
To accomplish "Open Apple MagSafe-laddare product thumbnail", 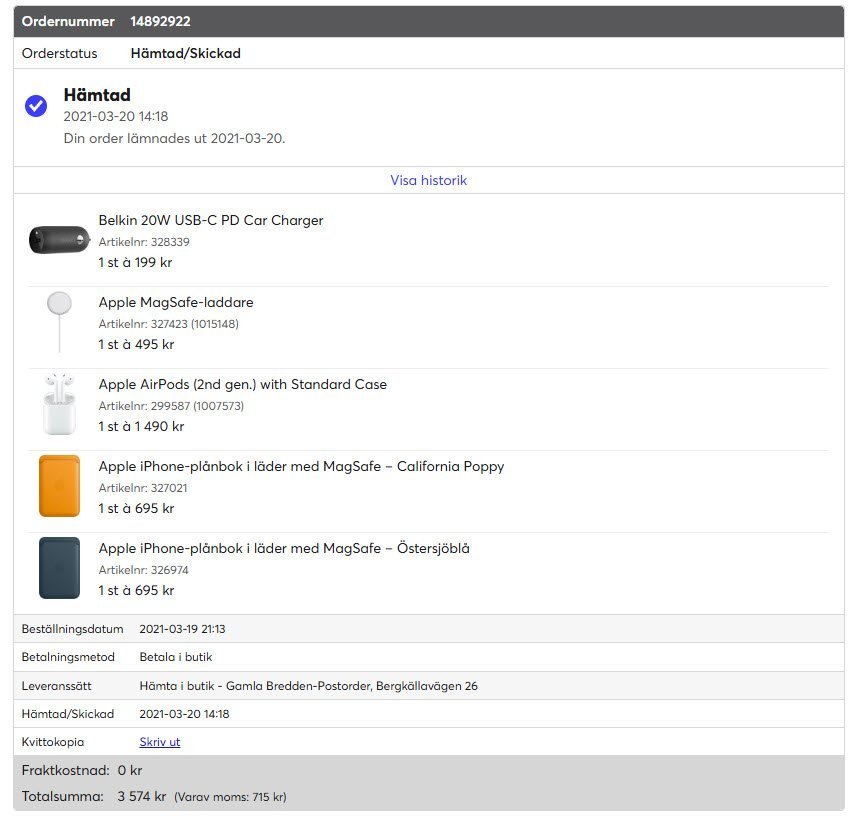I will coord(59,322).
